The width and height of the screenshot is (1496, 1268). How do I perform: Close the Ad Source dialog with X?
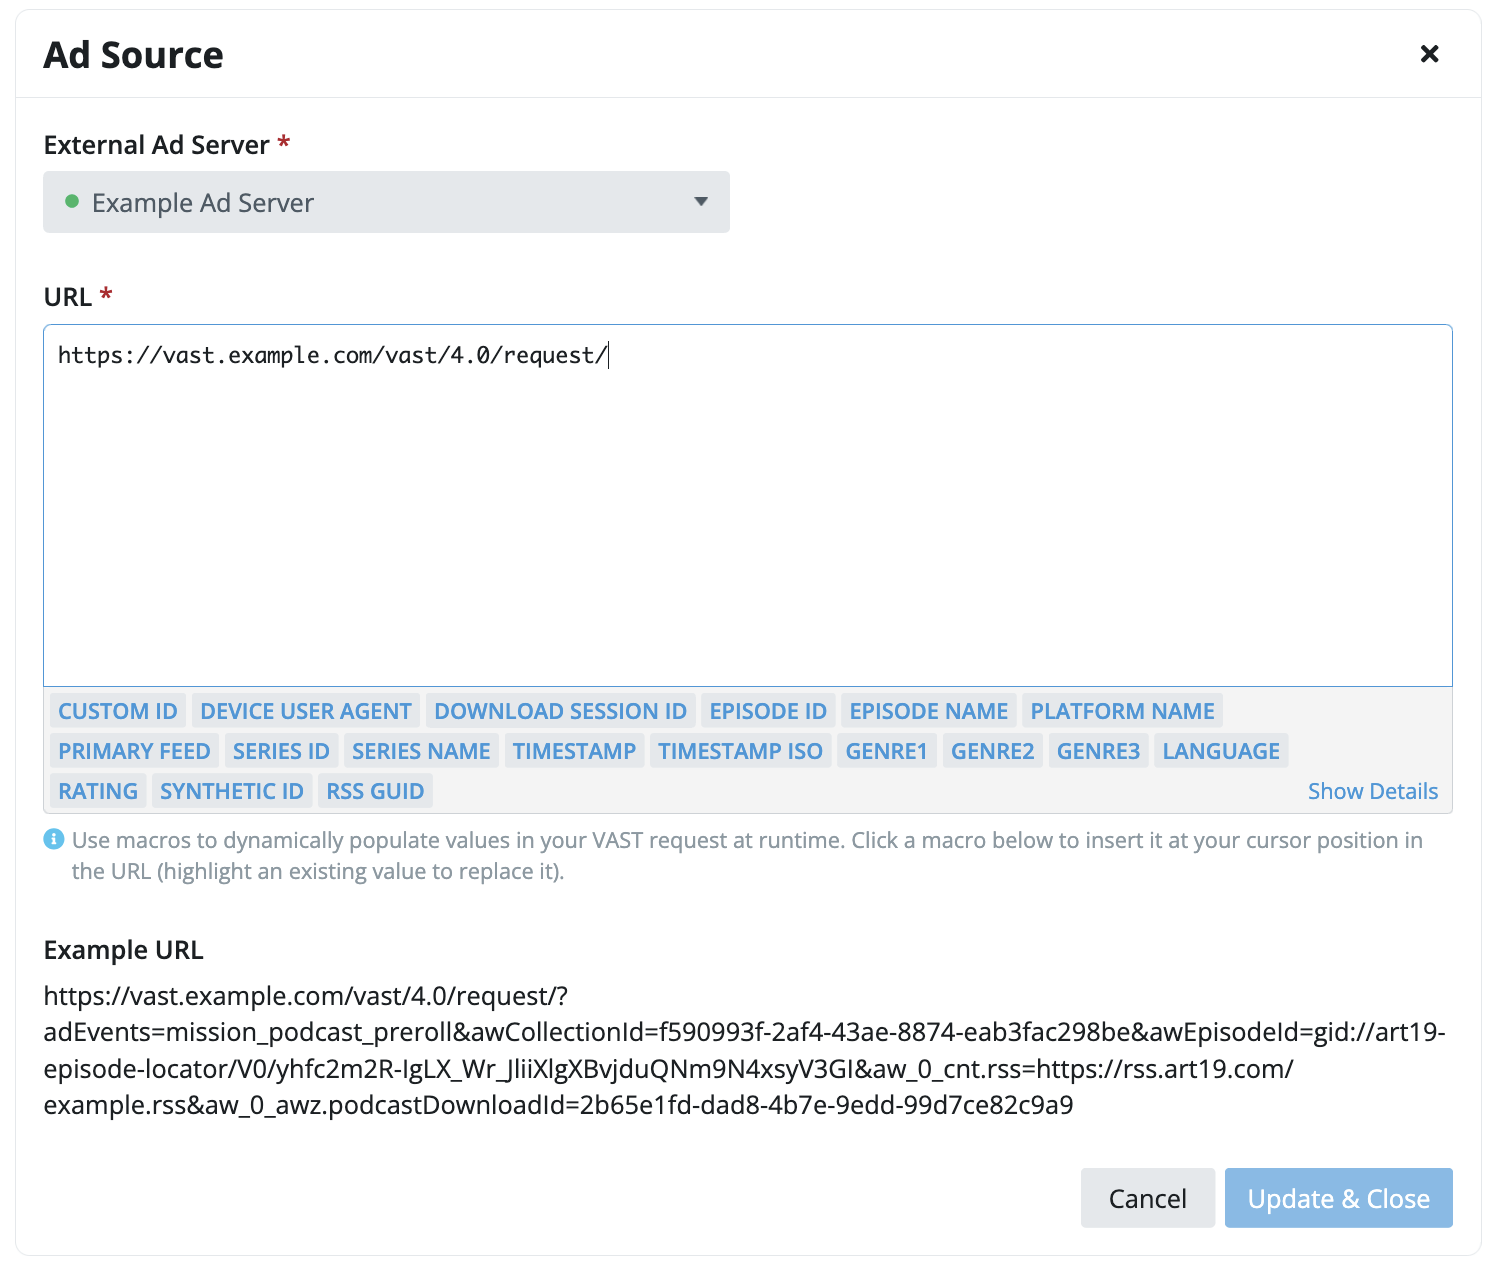pyautogui.click(x=1429, y=54)
